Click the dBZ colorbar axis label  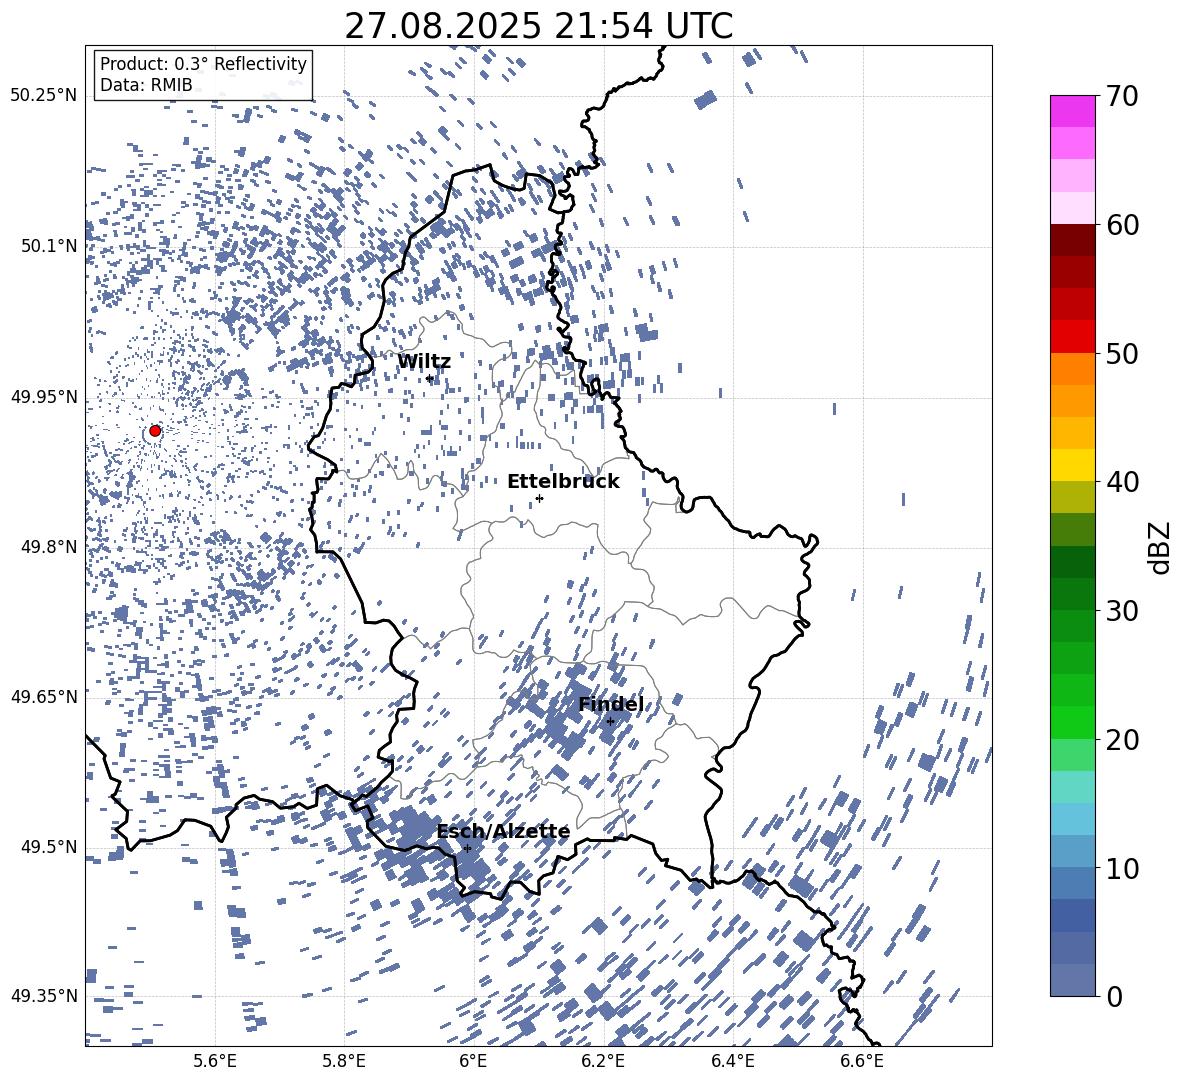tap(1161, 547)
